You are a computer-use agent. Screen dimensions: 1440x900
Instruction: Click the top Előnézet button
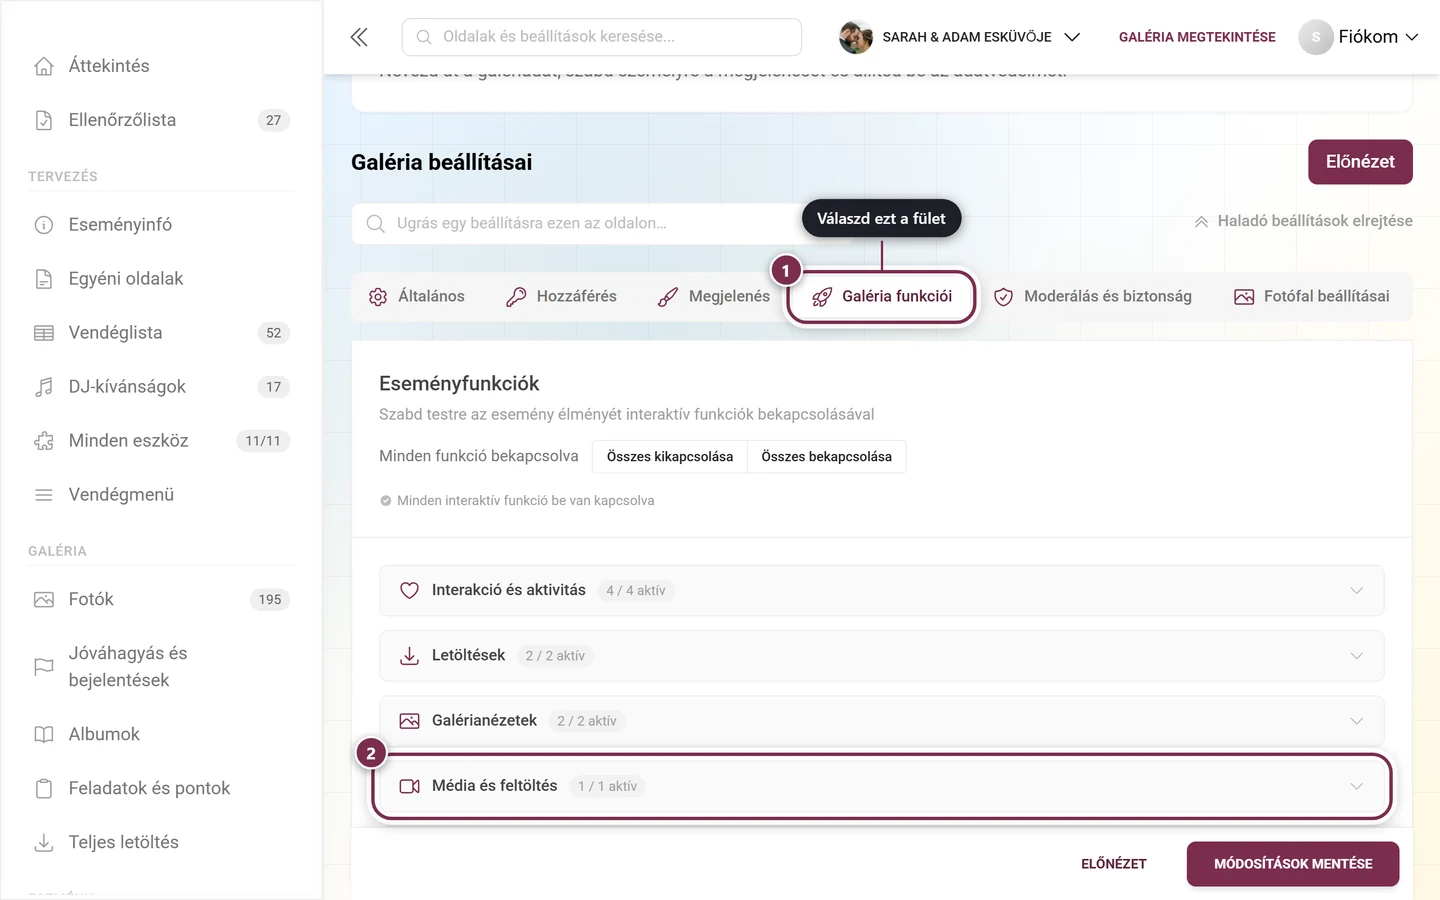(1360, 162)
